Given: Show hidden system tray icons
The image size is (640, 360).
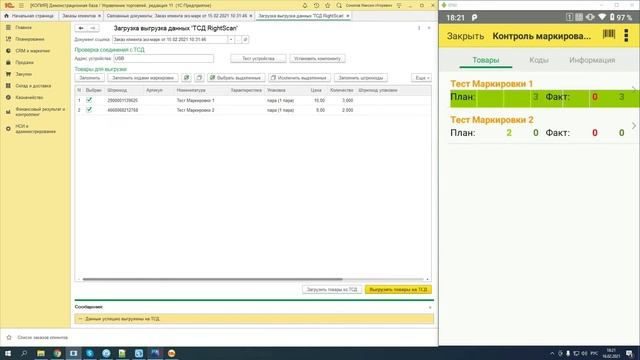Looking at the screenshot, I should pos(552,353).
